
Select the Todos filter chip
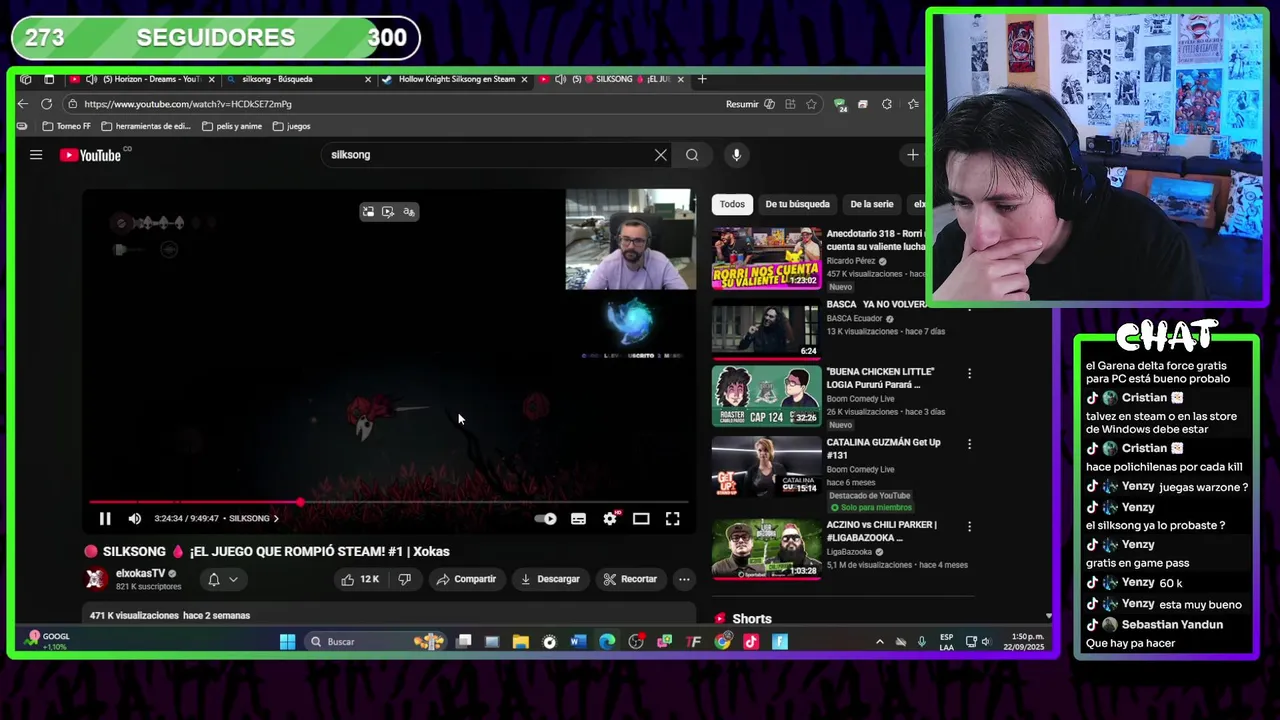pos(732,204)
